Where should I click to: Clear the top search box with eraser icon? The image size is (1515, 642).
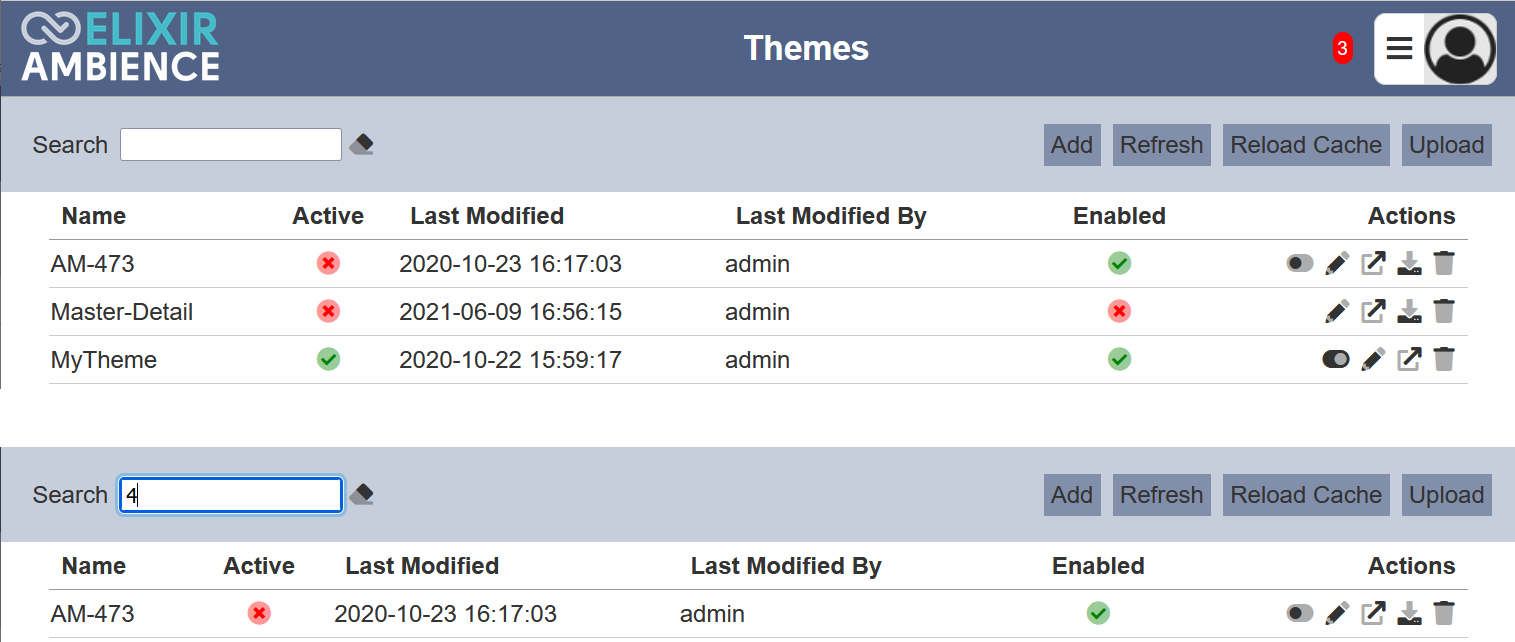click(362, 145)
